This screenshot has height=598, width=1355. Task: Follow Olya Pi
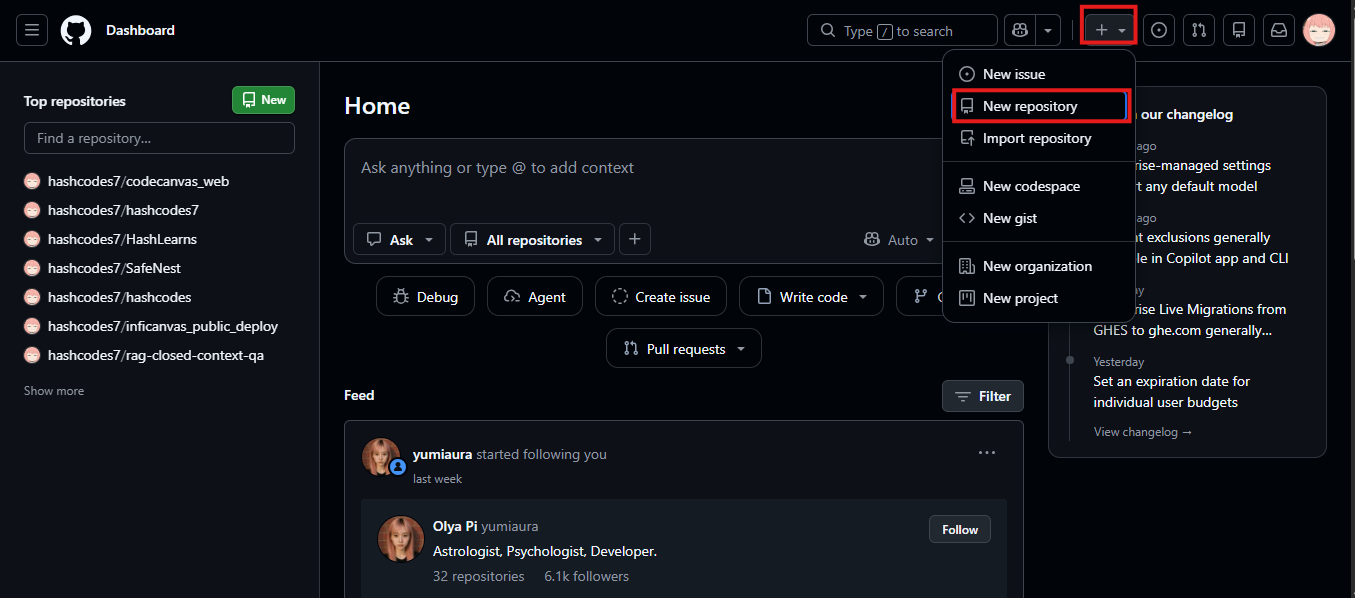point(960,530)
